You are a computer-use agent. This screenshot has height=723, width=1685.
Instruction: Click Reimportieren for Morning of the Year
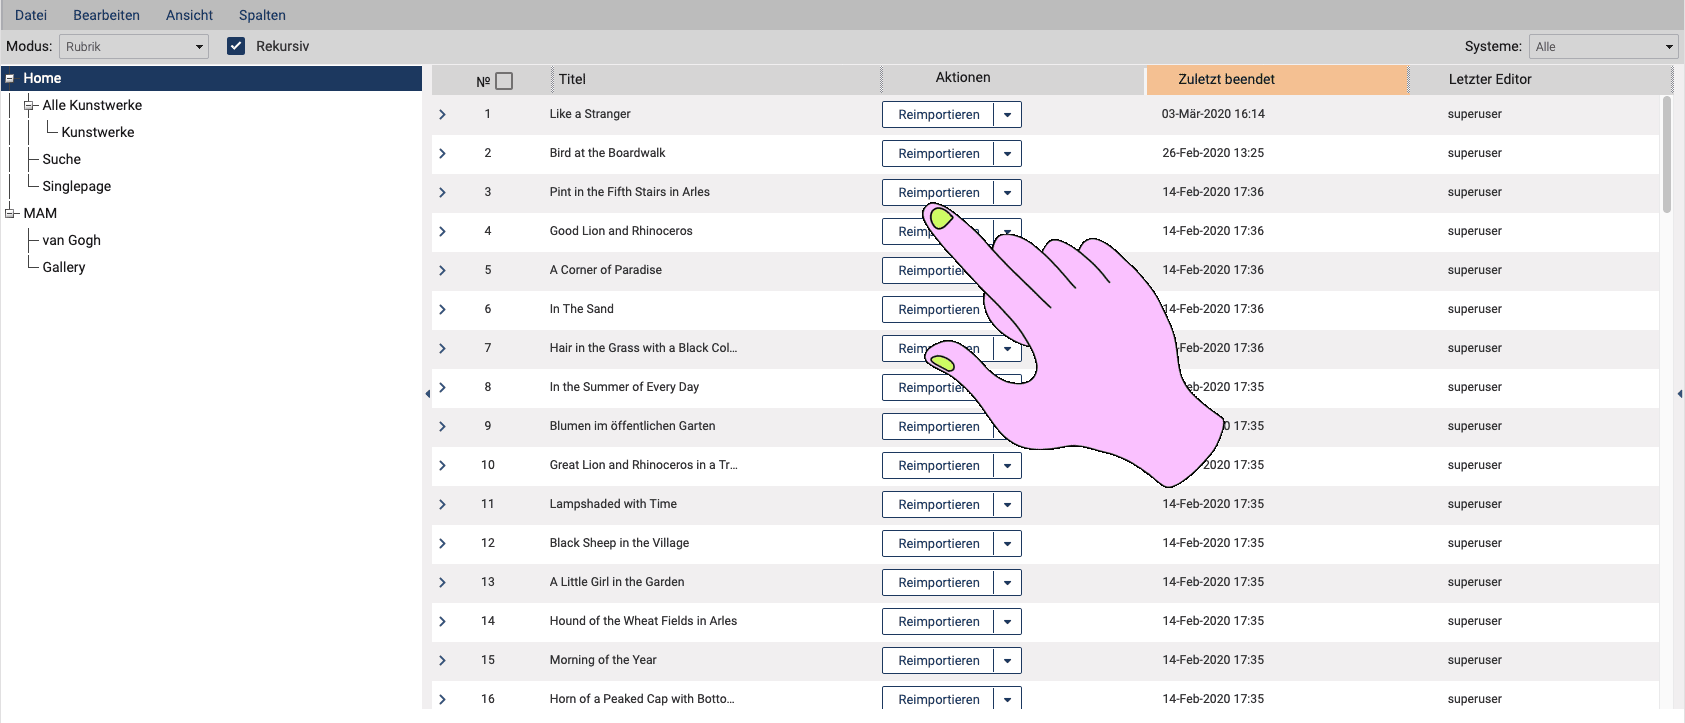[x=938, y=660]
